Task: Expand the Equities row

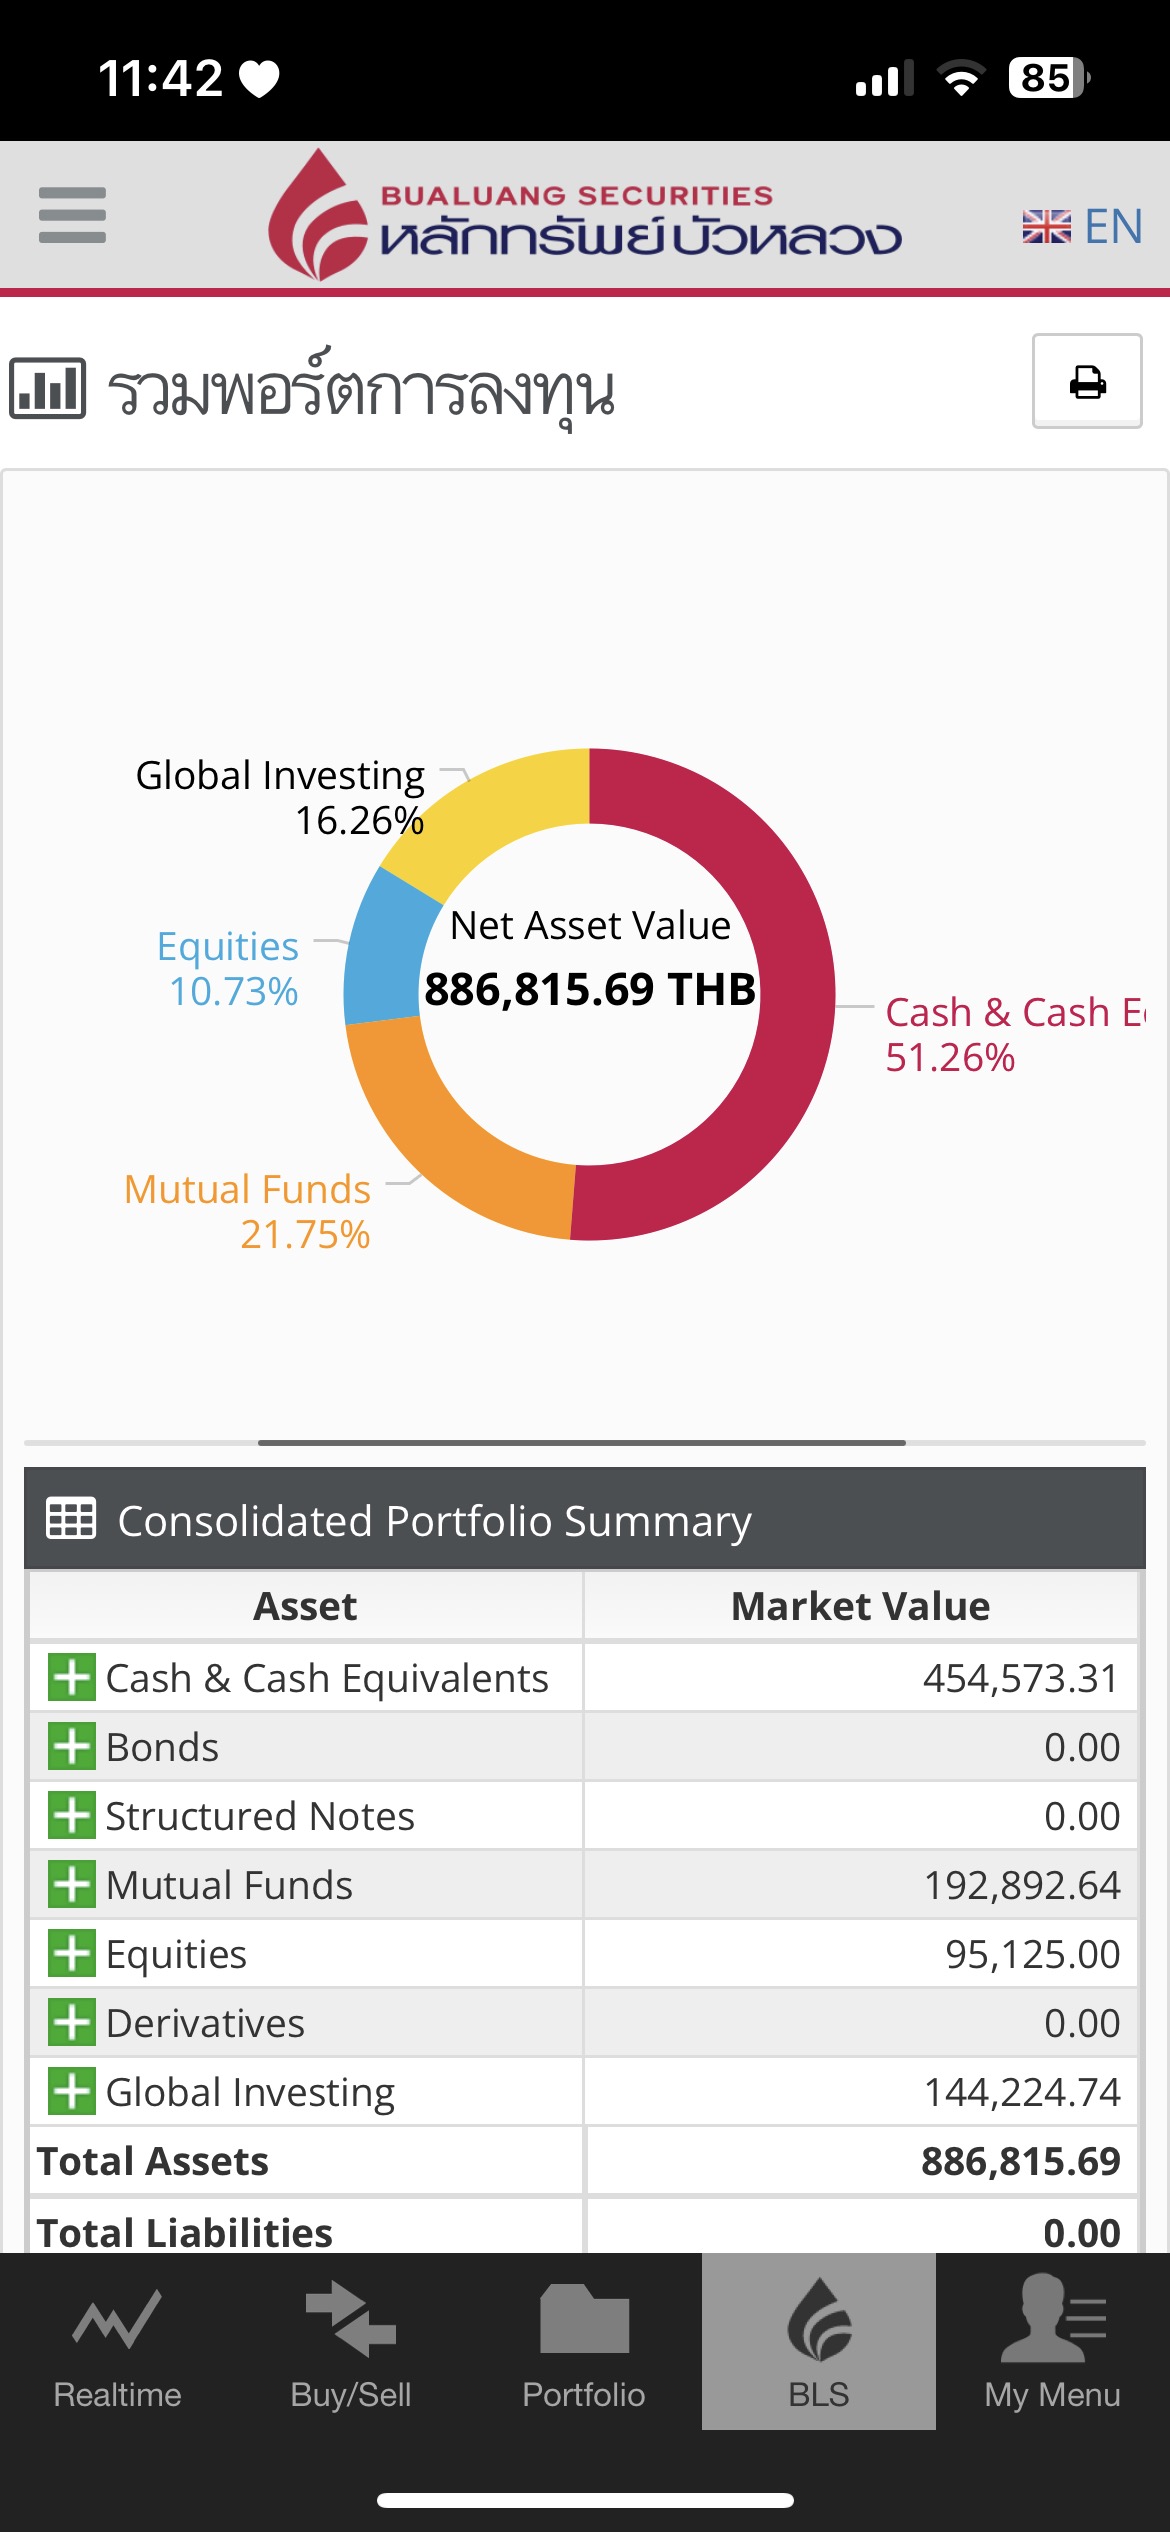Action: (72, 1953)
